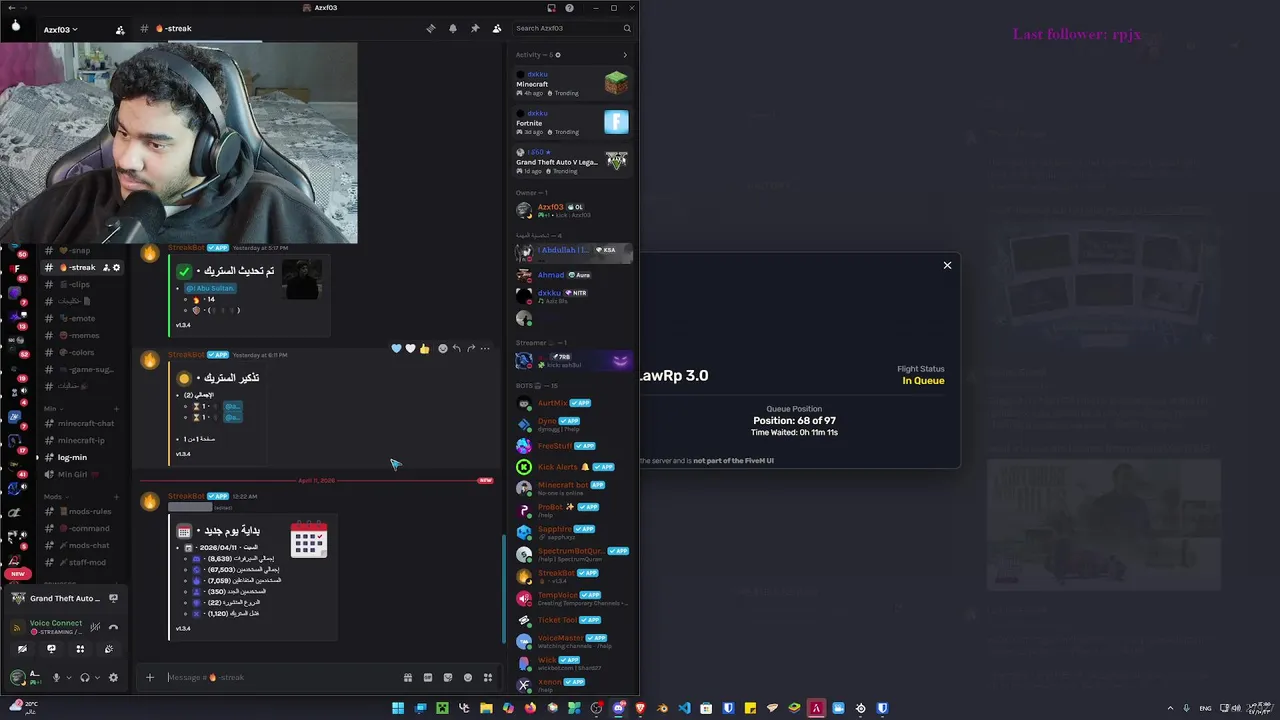This screenshot has width=1280, height=720.
Task: Open dxkku's Fortnite activity card
Action: (x=572, y=122)
